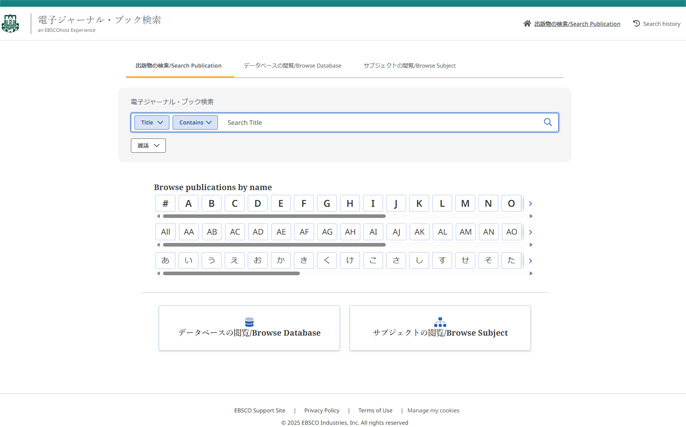Click next chevron on the AA-AO row
Screen dimensions: 686x427
(x=530, y=232)
